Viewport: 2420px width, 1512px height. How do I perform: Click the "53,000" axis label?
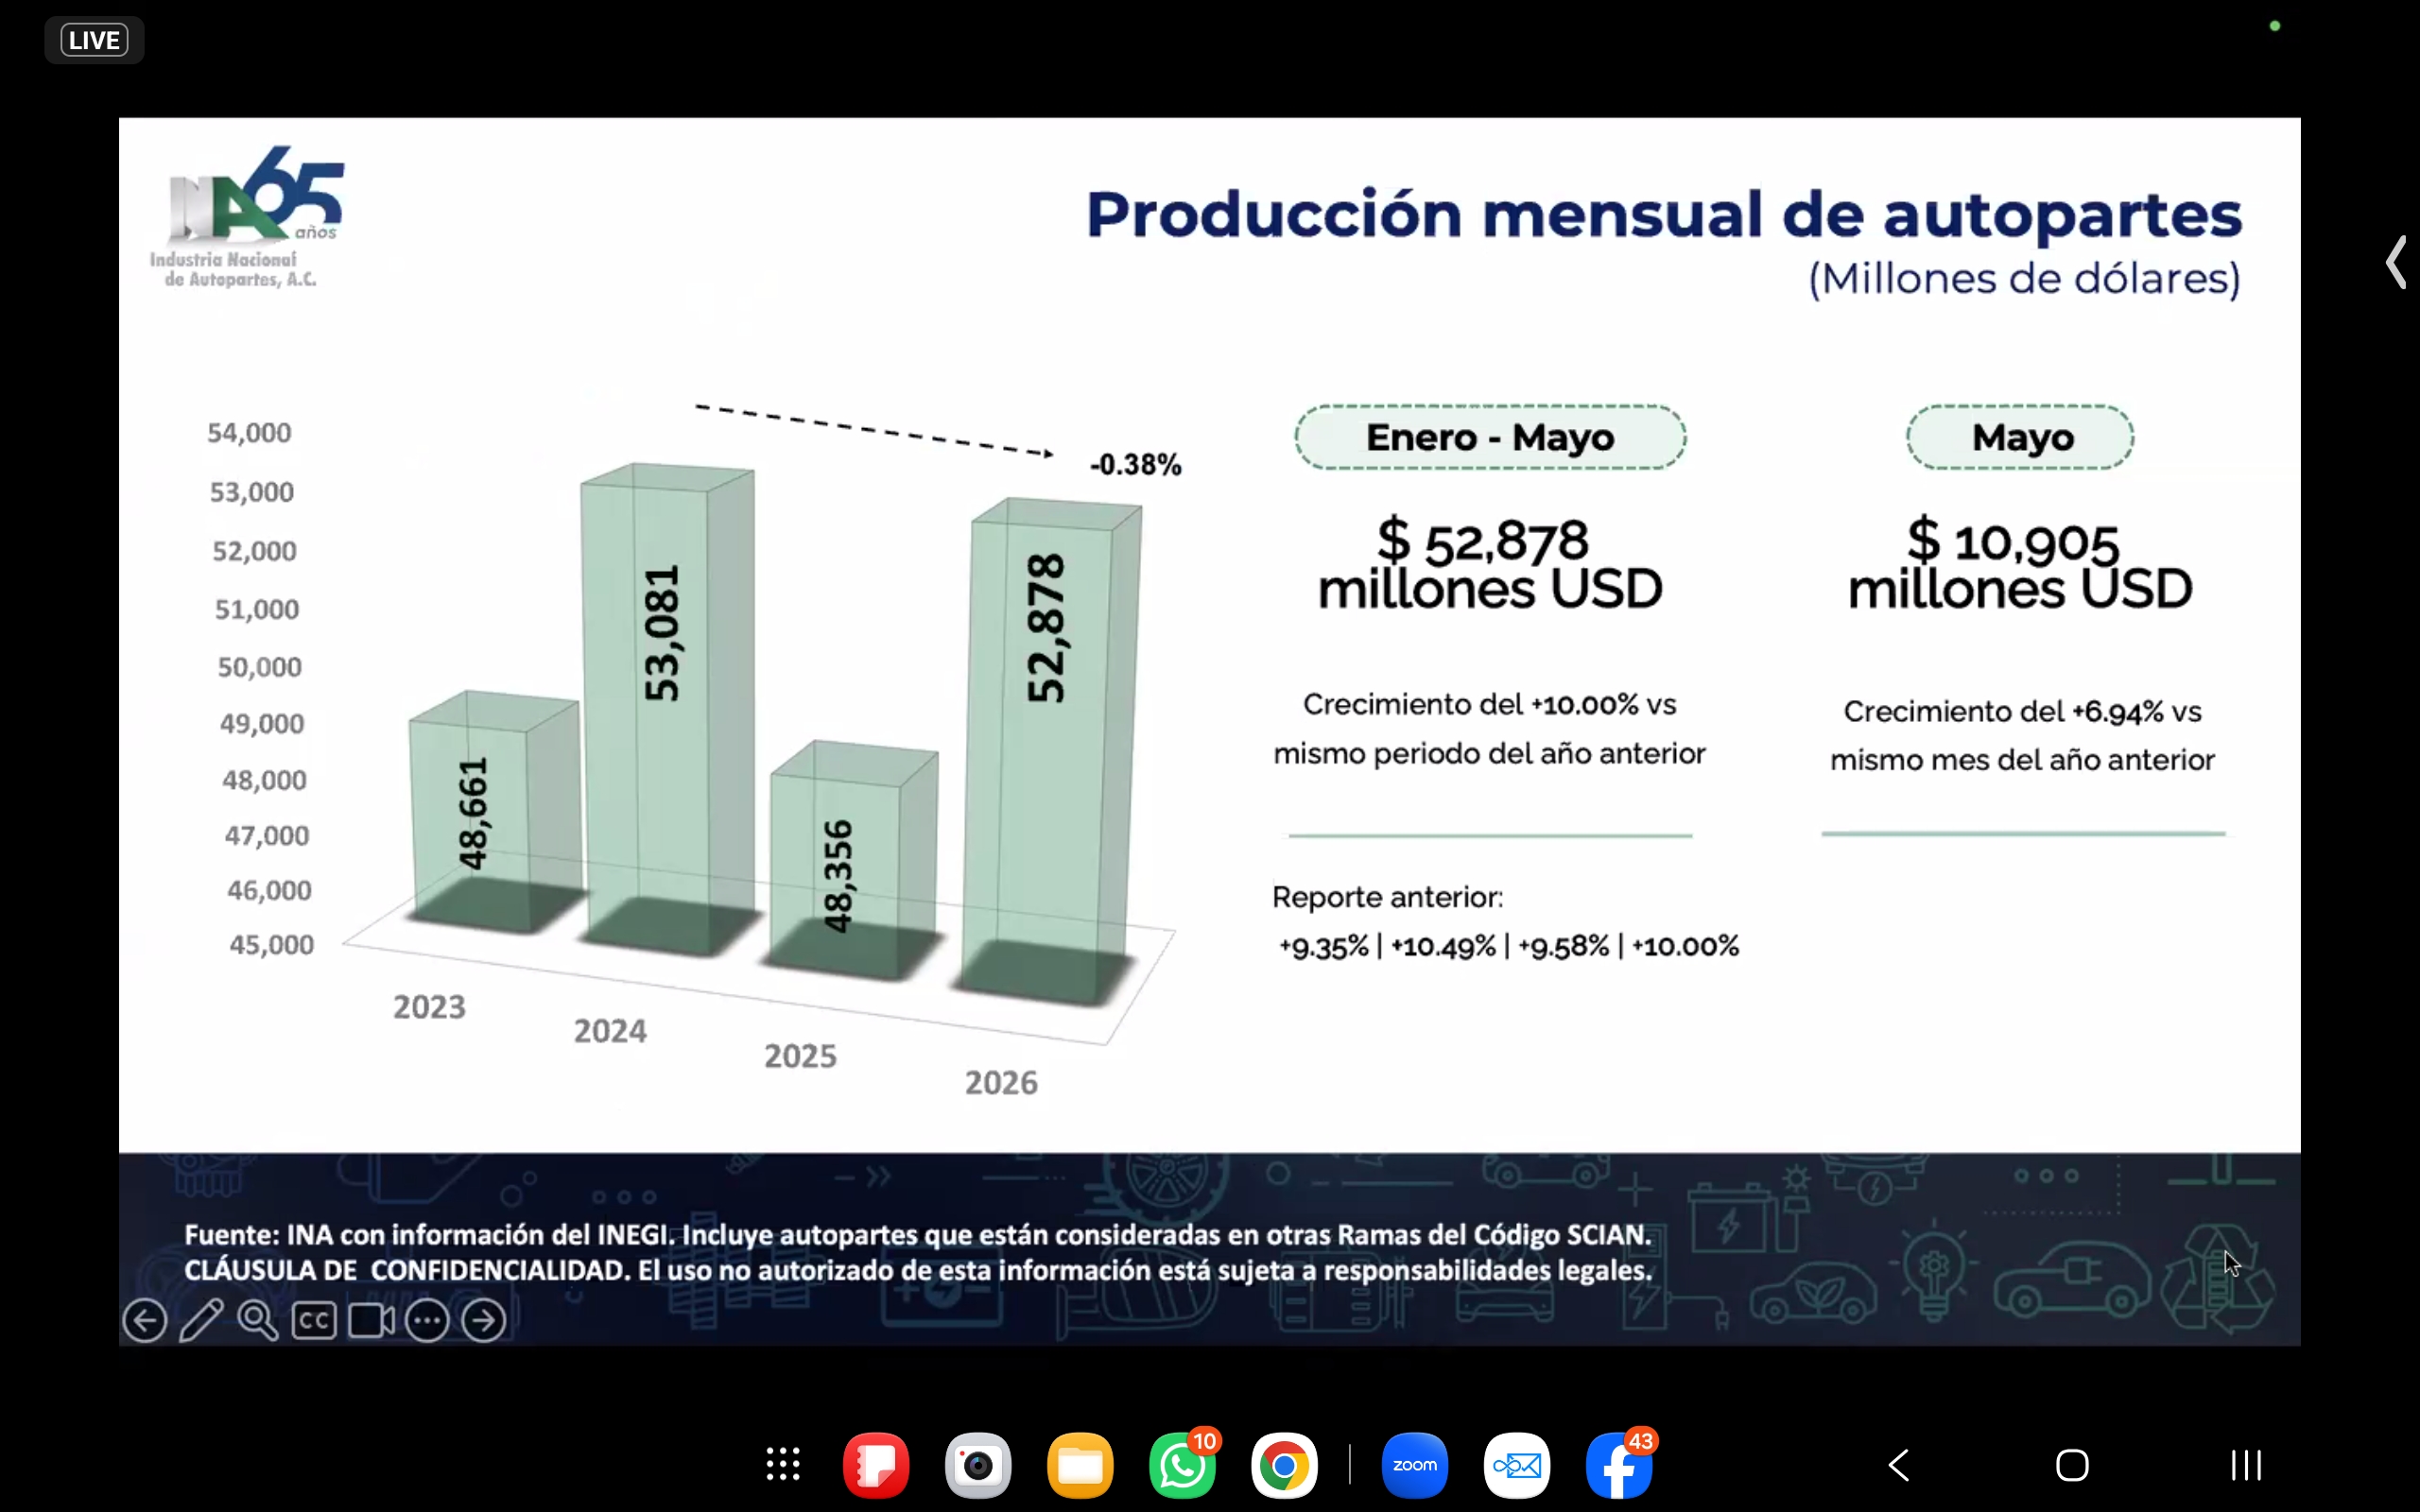(252, 492)
